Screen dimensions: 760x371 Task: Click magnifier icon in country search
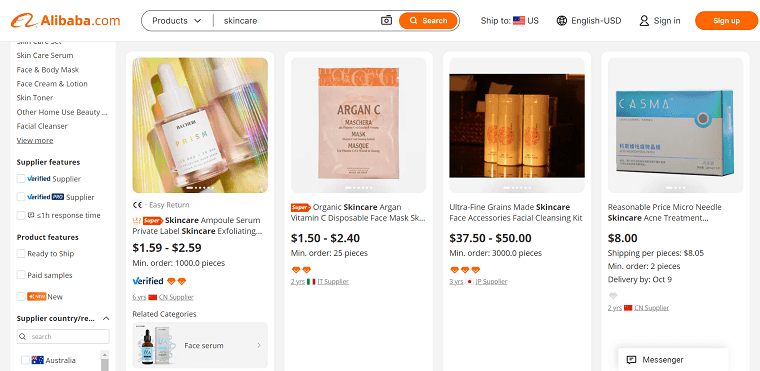tap(22, 337)
